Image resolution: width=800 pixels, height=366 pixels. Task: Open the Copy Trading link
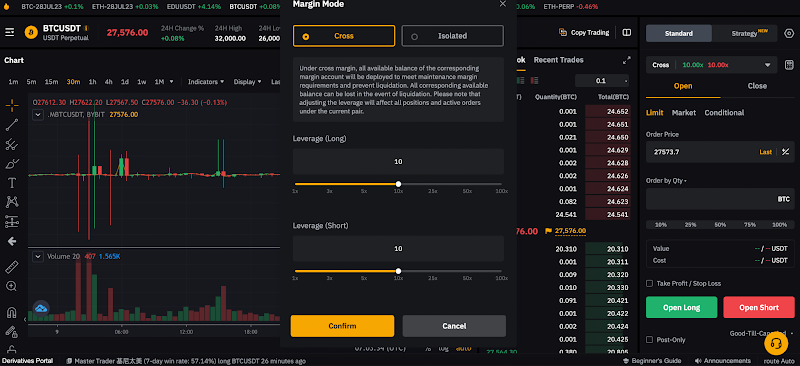coord(590,32)
